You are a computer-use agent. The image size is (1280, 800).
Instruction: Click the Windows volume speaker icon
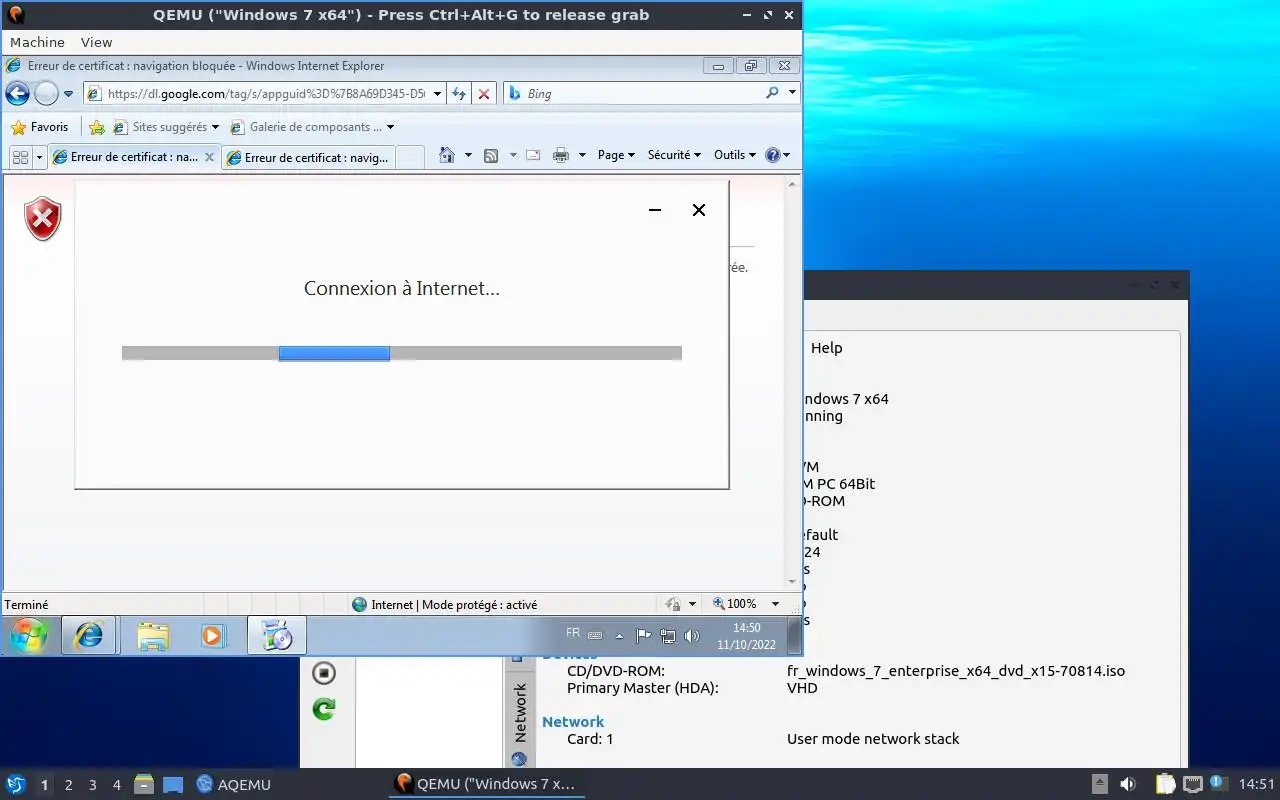tap(692, 635)
